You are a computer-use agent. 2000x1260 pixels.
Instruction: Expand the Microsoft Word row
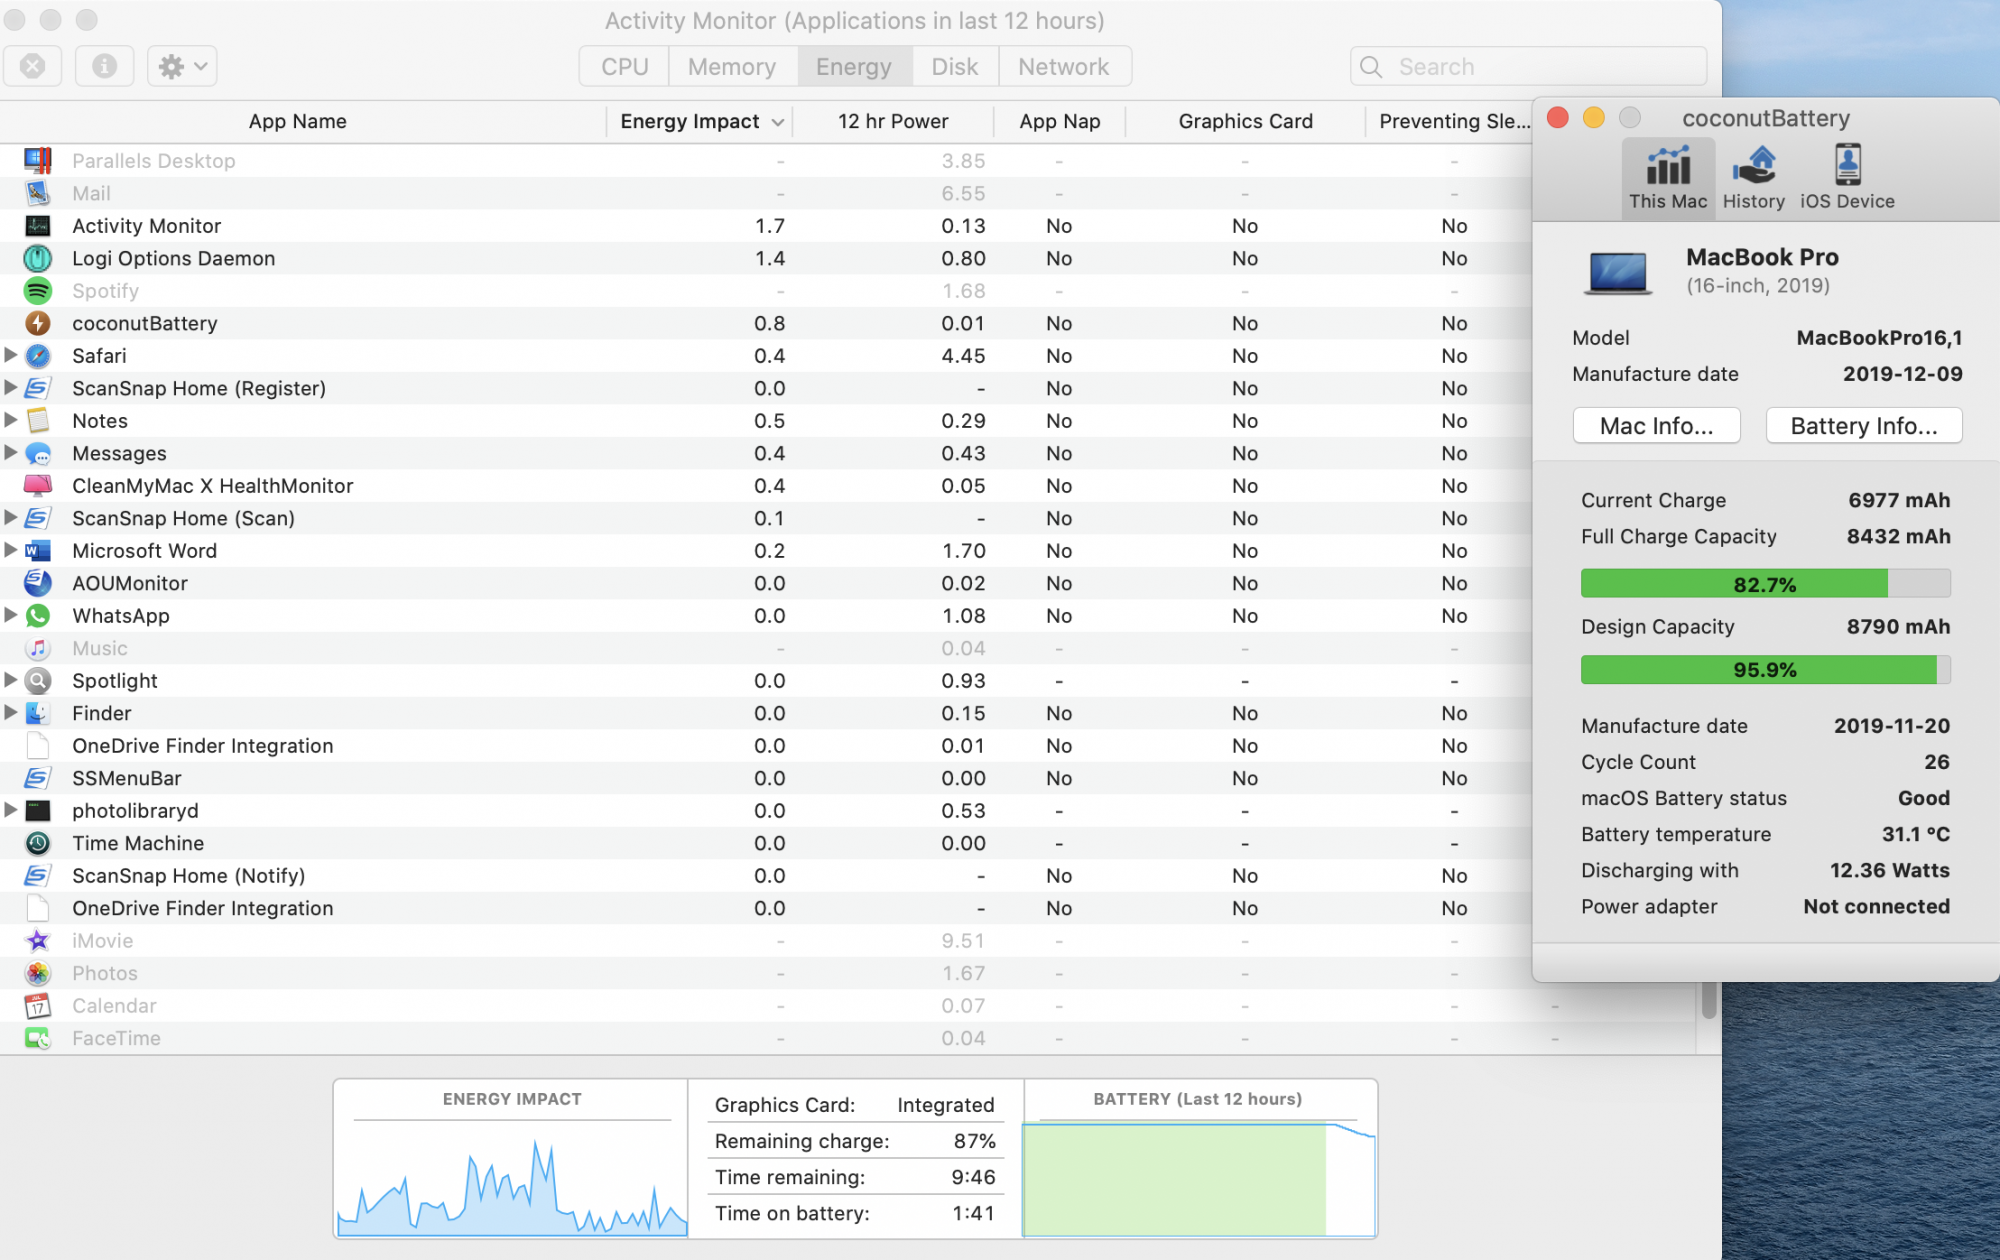pos(10,550)
